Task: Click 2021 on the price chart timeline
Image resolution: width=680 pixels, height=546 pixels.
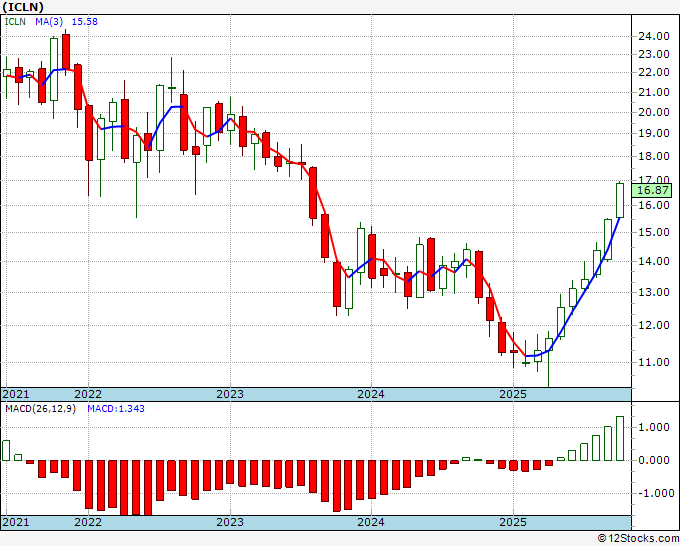Action: point(16,394)
